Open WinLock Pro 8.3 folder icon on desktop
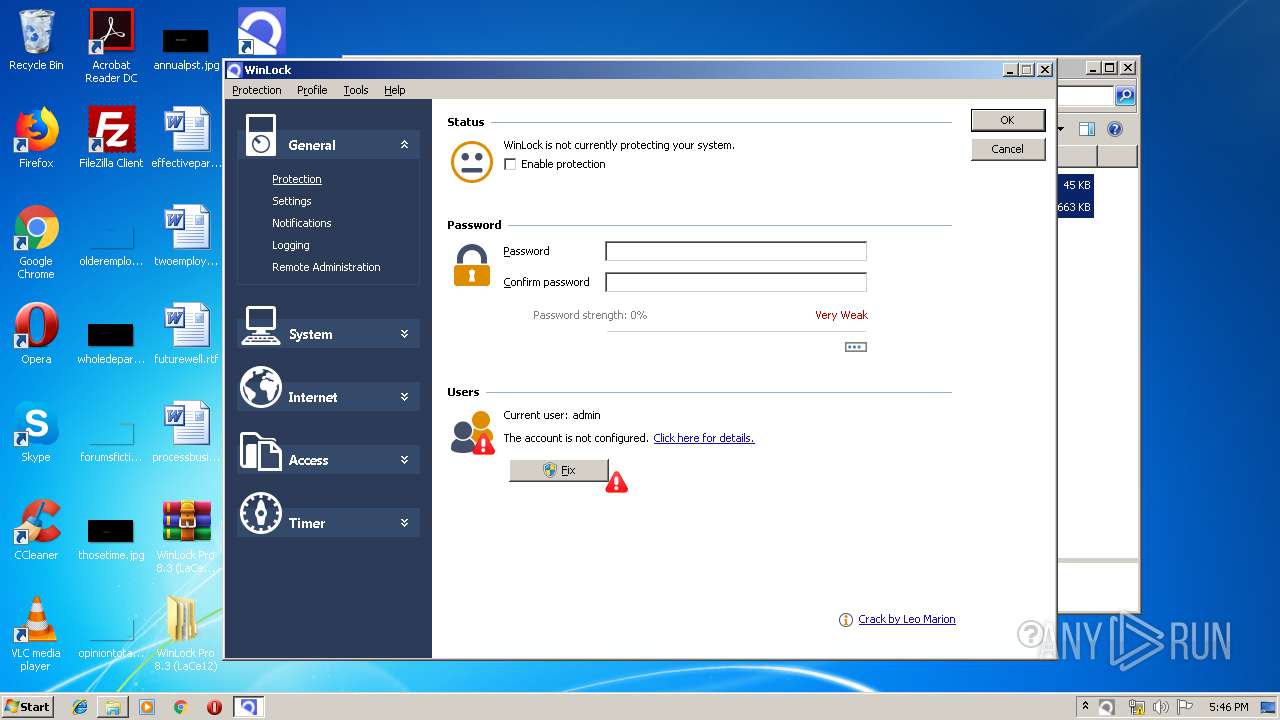Image resolution: width=1280 pixels, height=720 pixels. tap(186, 634)
